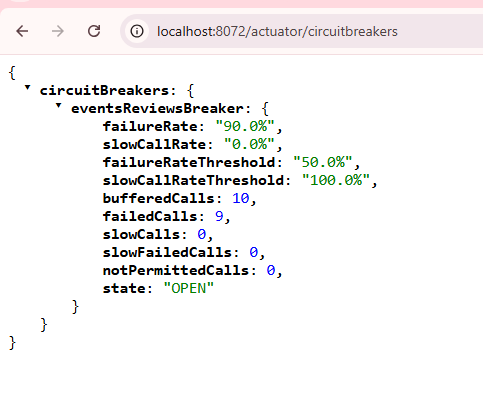This screenshot has width=483, height=414.
Task: Click the browser forward arrow
Action: pos(58,31)
